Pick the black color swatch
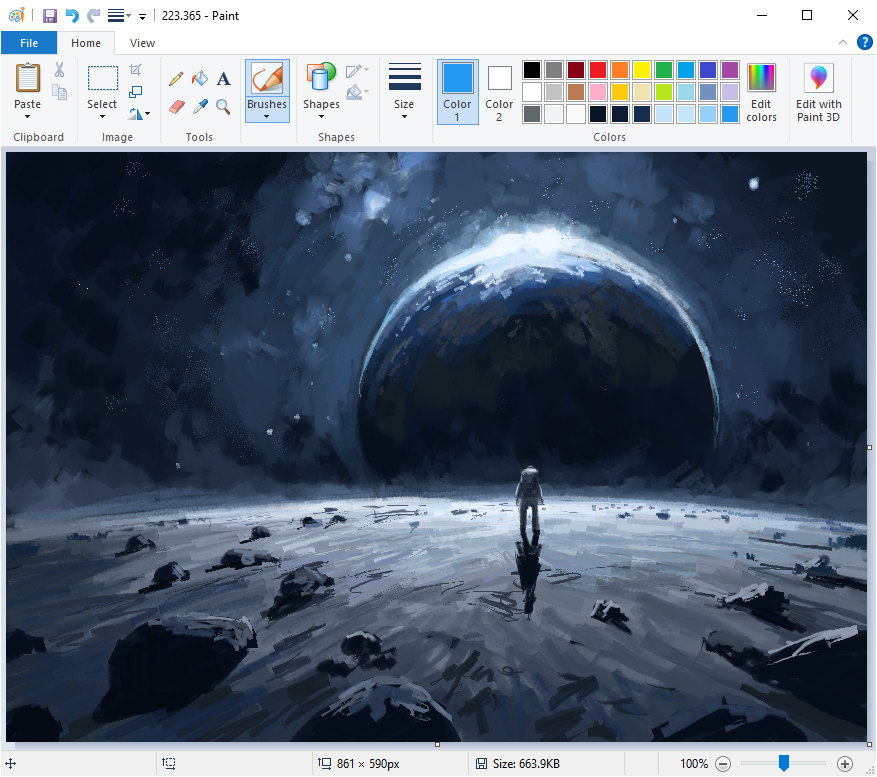877x777 pixels. (x=532, y=70)
